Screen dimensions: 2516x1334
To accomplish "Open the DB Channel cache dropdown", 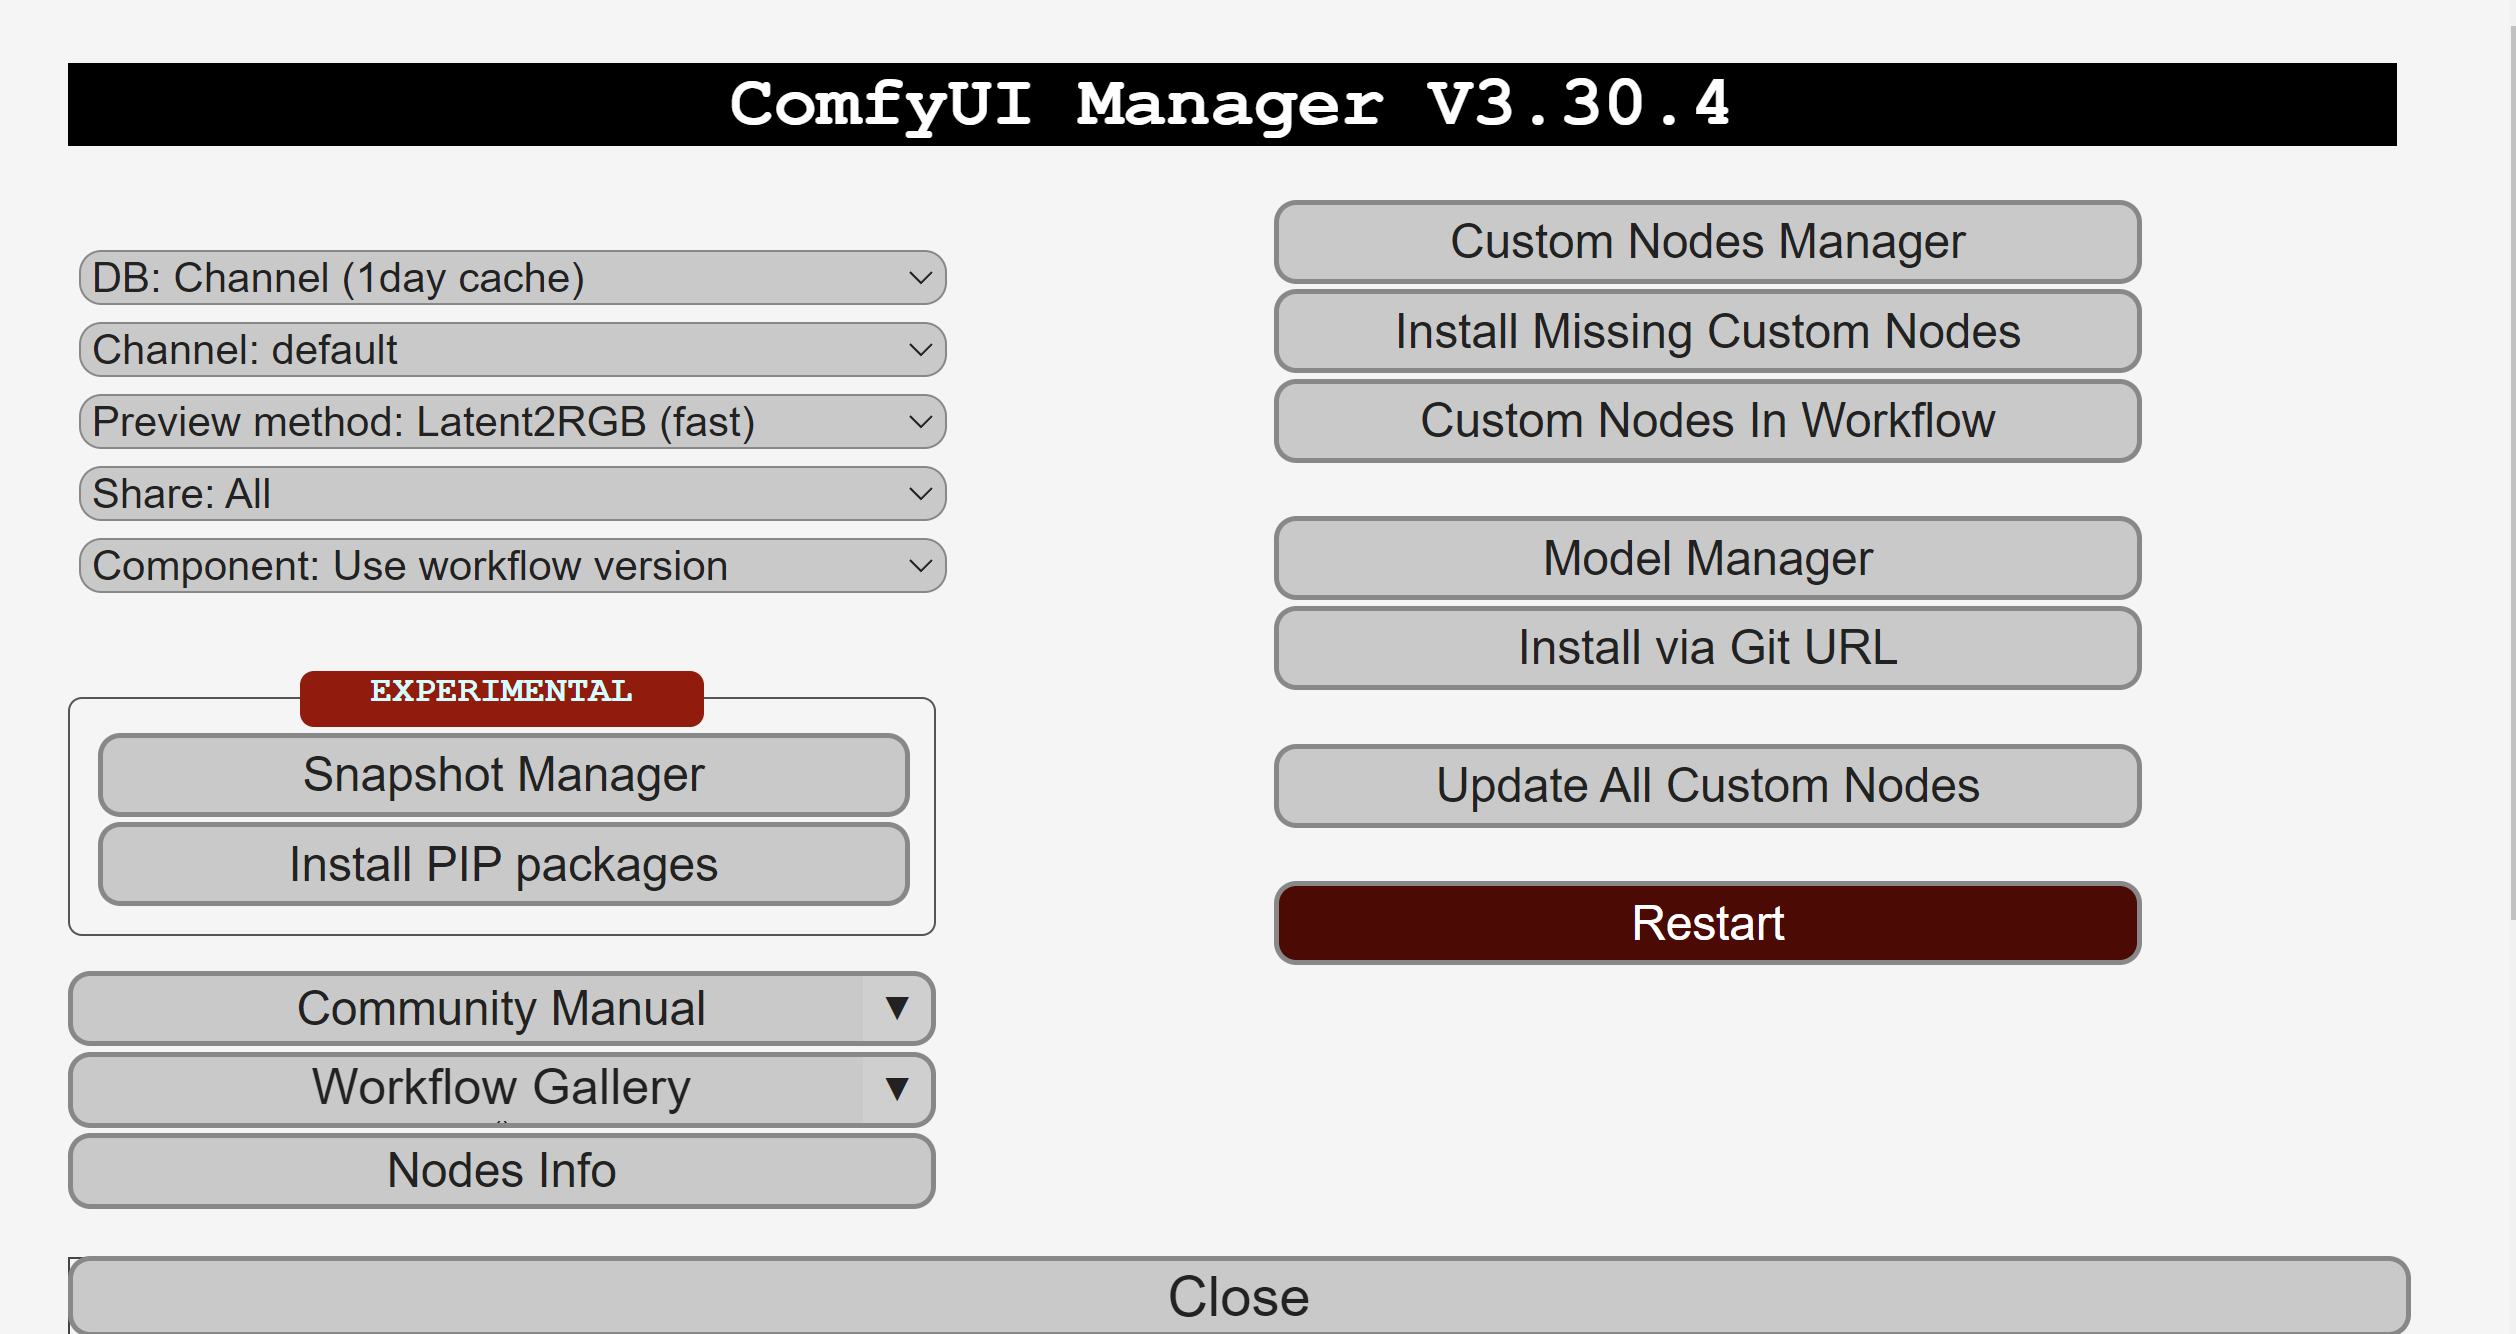I will pos(512,278).
